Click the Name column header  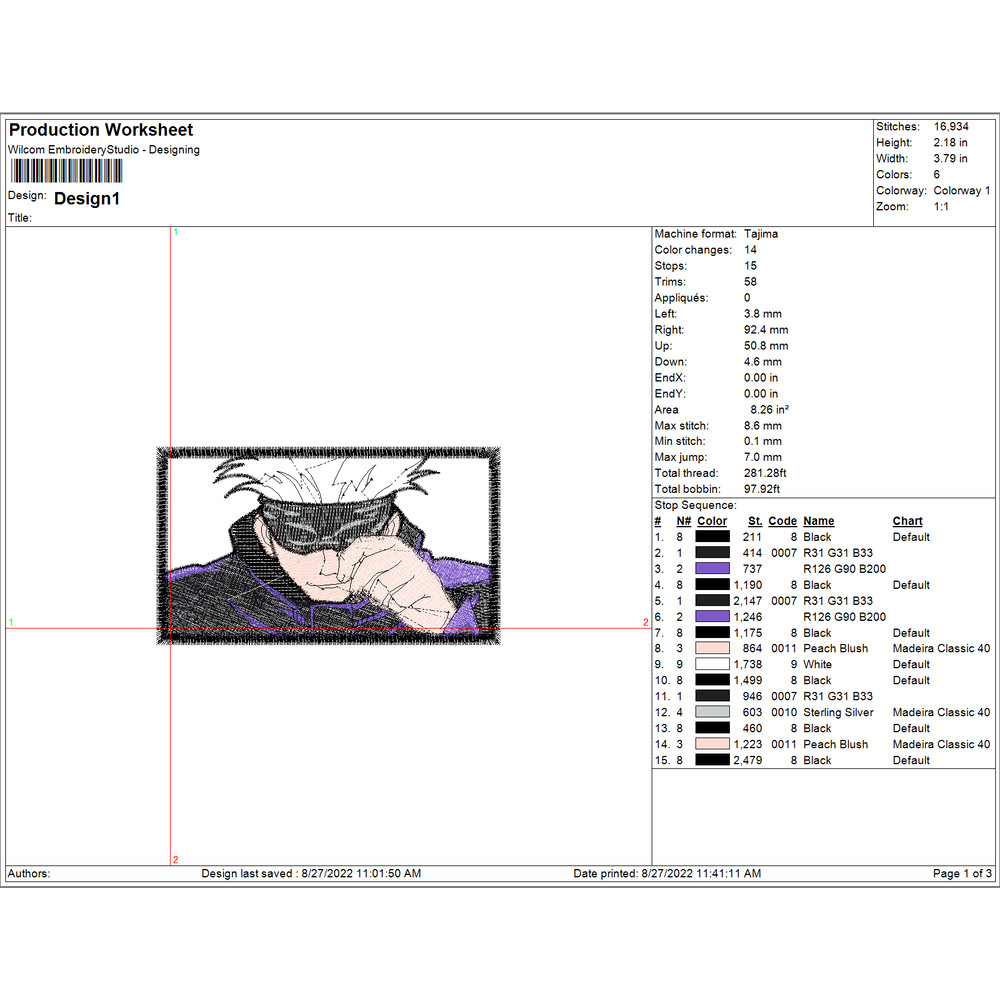tap(818, 521)
